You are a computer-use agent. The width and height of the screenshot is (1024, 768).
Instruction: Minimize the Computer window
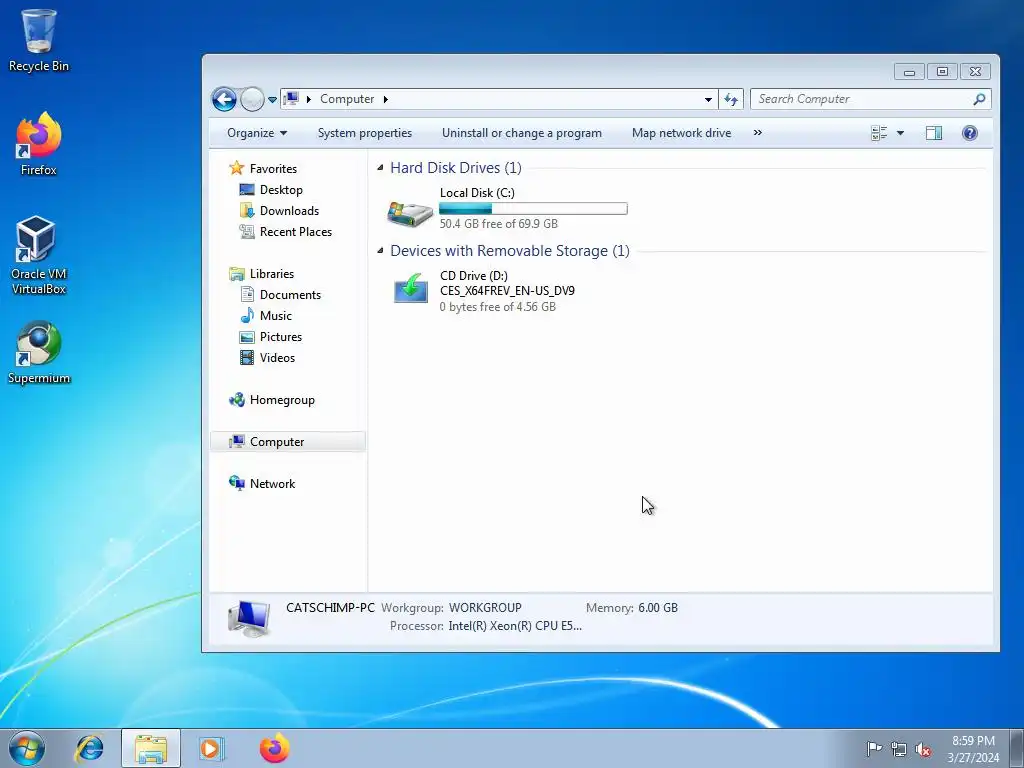[909, 72]
